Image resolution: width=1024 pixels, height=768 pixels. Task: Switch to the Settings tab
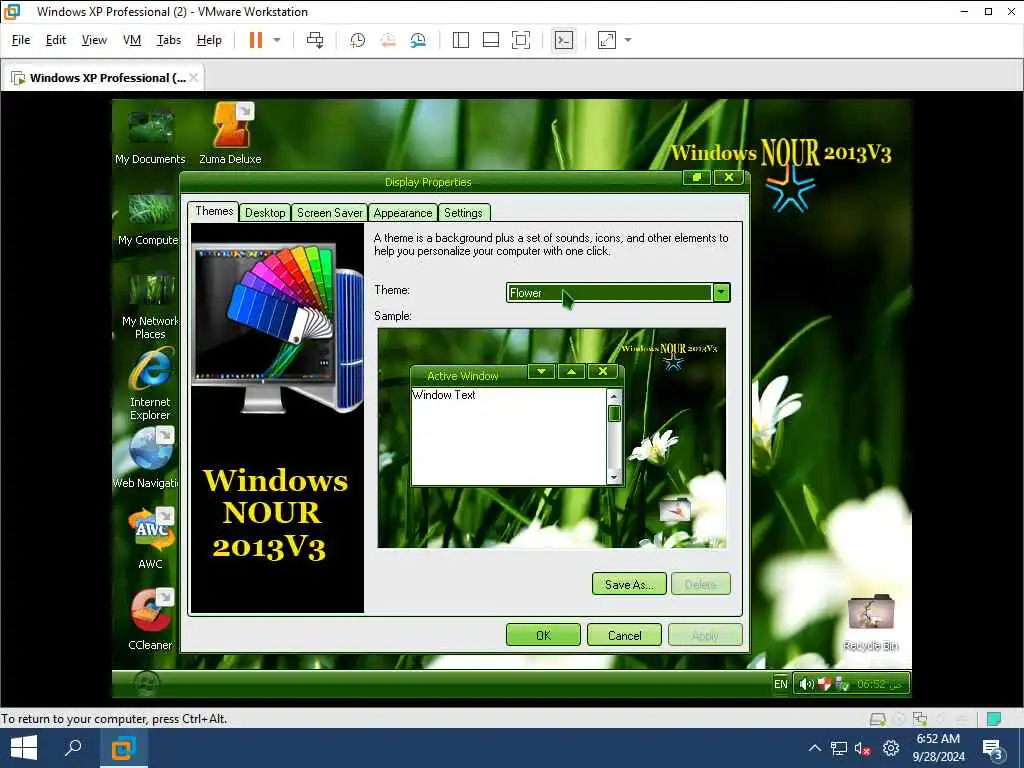click(x=463, y=213)
